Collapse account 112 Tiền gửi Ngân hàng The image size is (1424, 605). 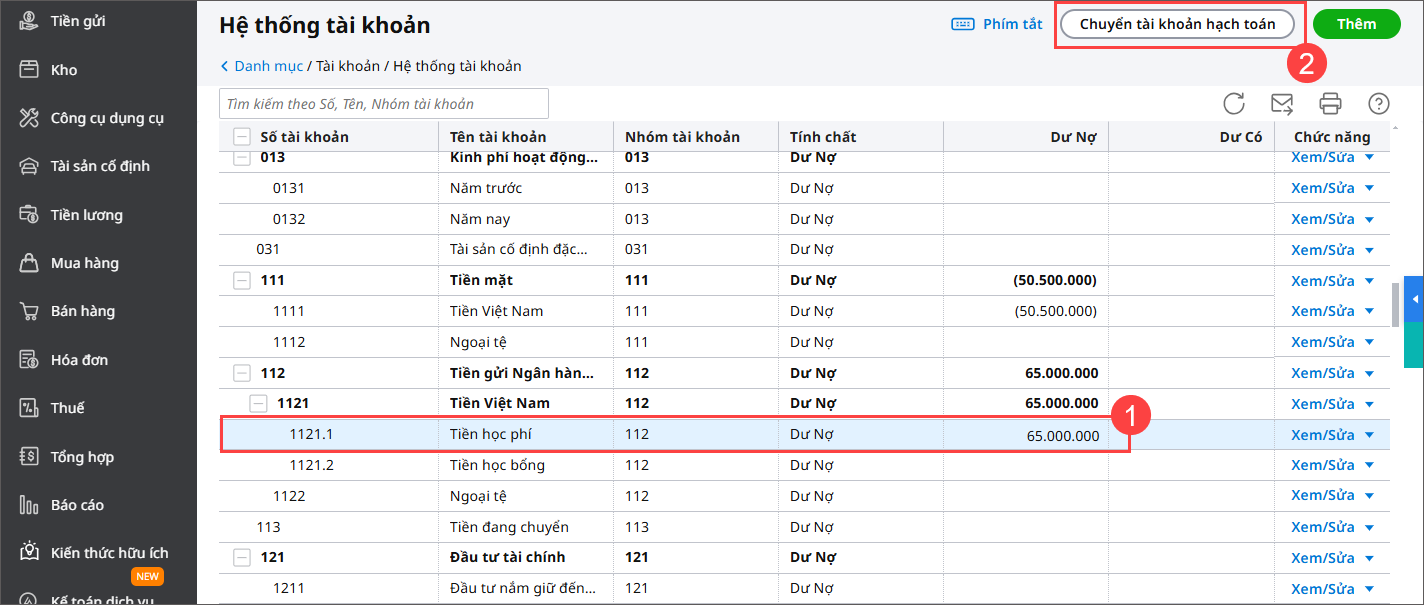pos(242,373)
